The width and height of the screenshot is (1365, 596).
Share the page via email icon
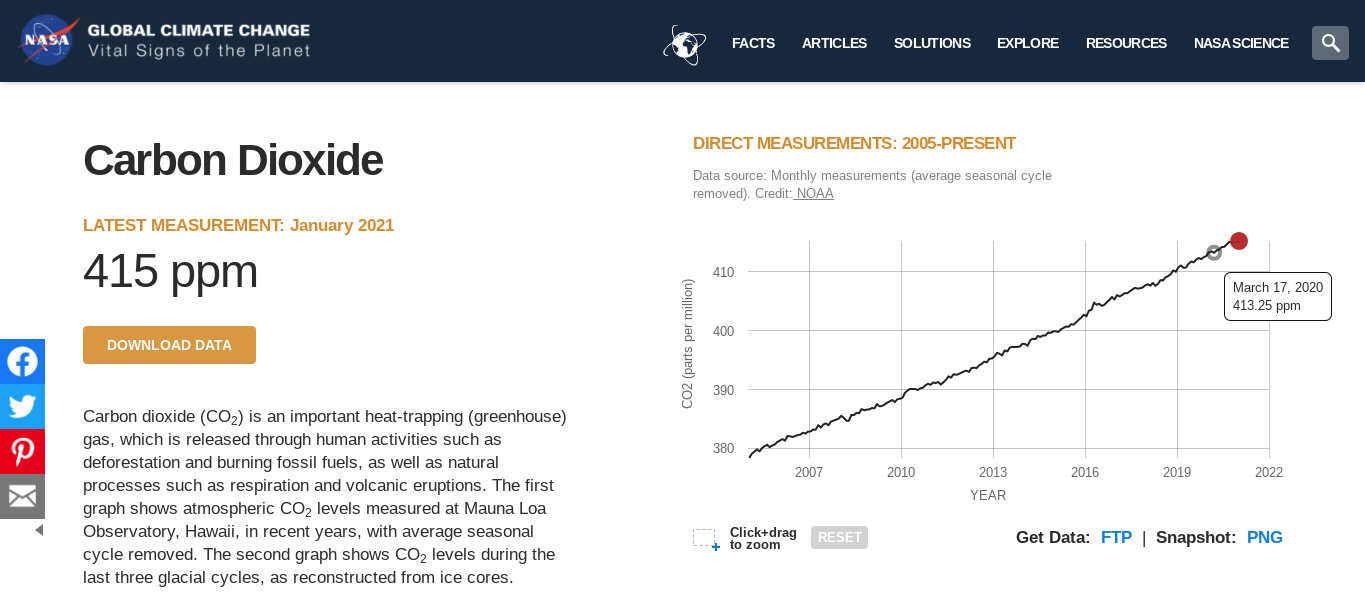[22, 496]
